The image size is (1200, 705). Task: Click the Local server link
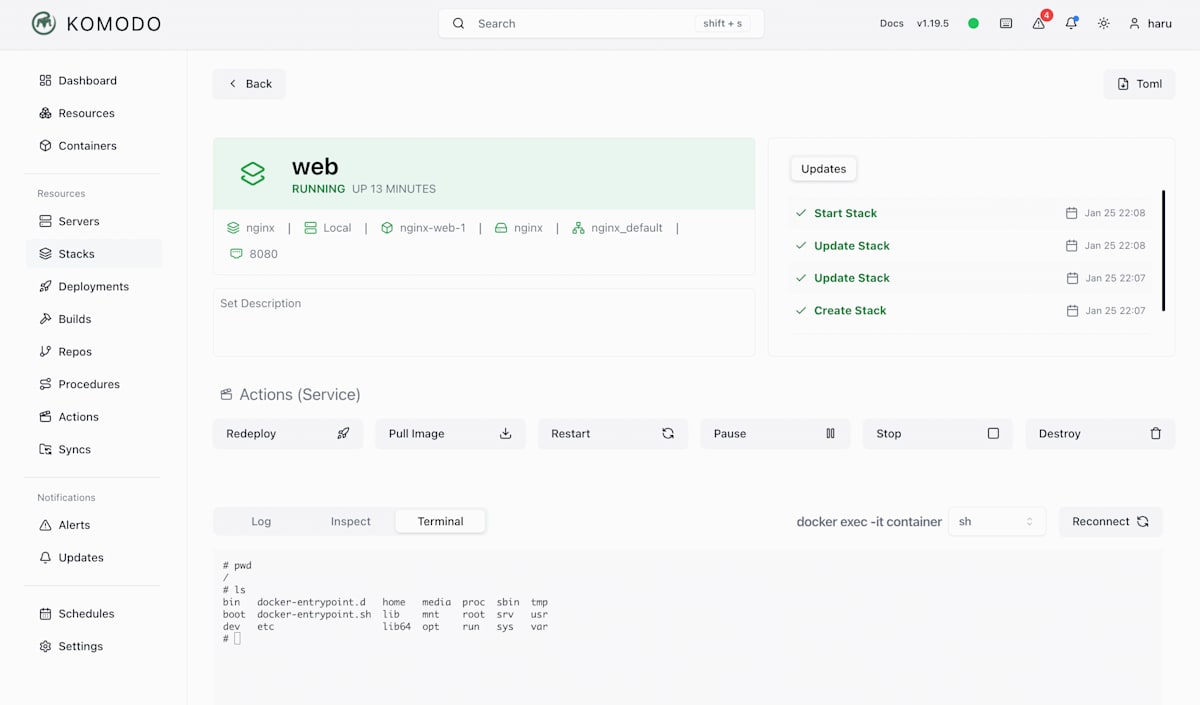click(x=328, y=228)
